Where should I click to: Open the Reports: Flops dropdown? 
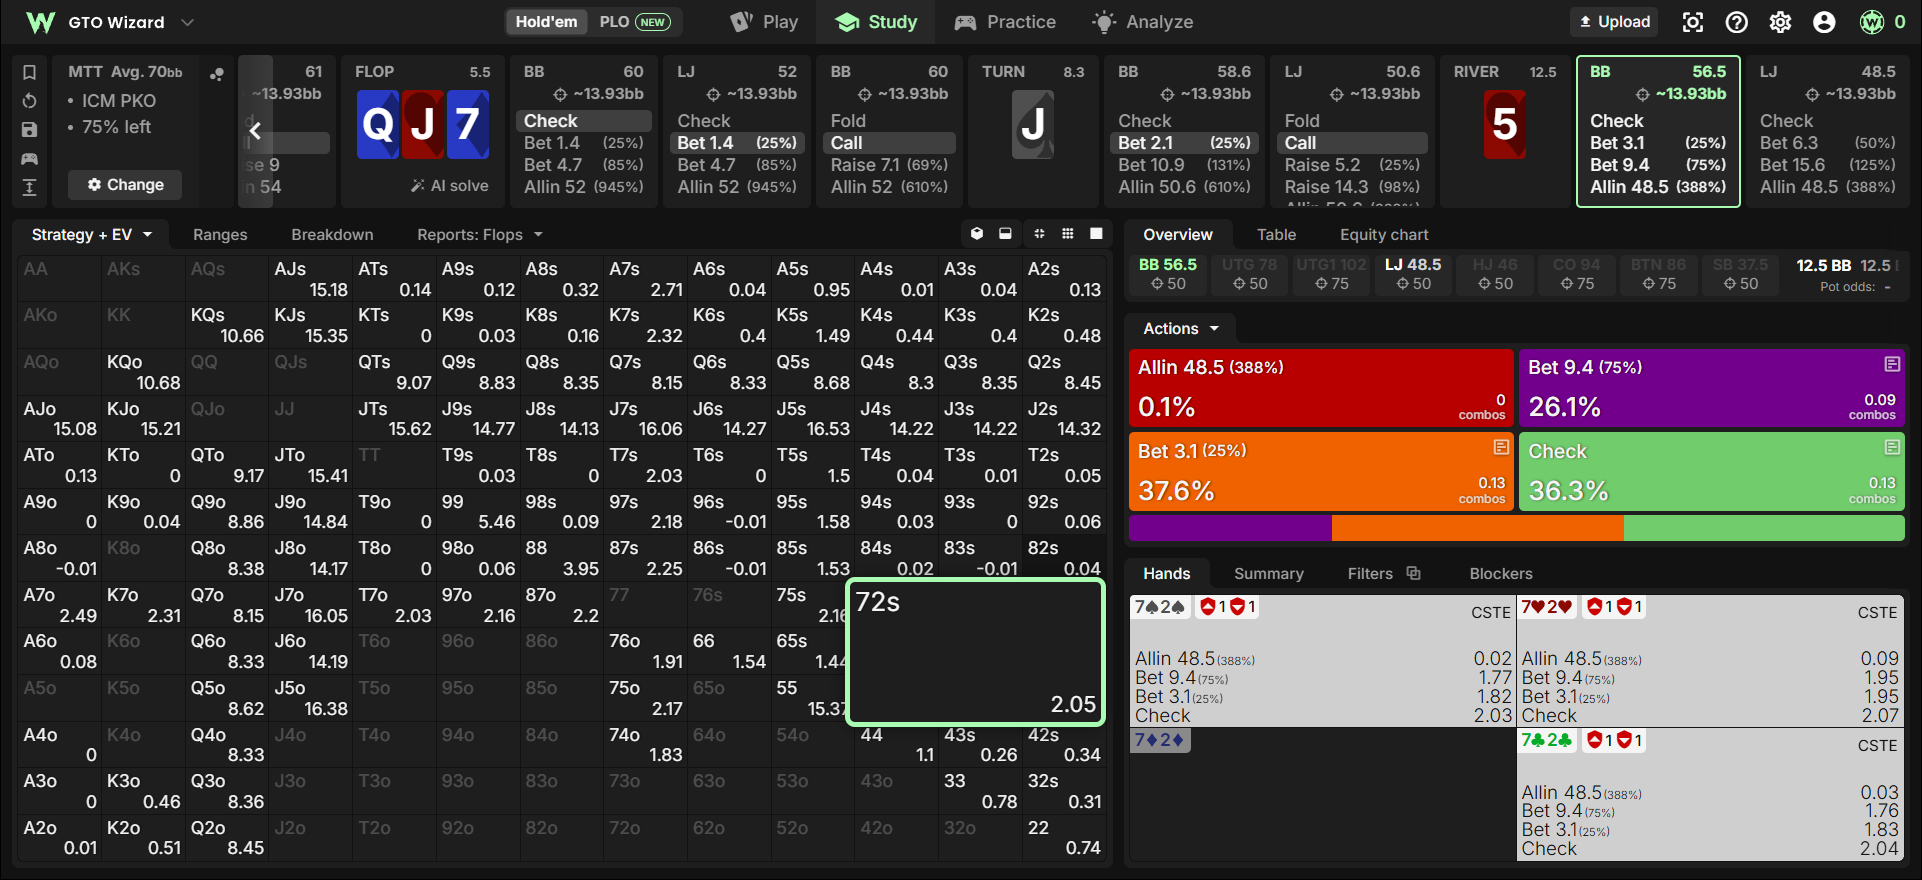pos(480,234)
